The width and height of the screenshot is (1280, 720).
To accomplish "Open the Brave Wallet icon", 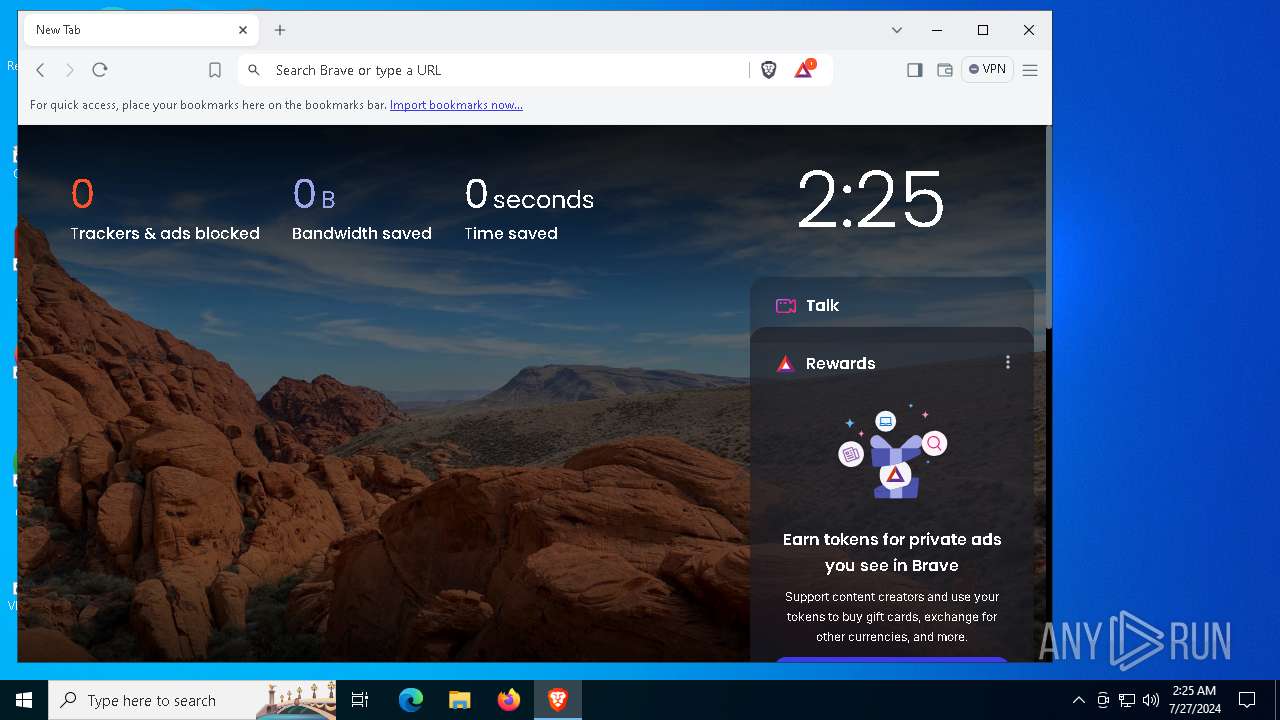I will (945, 70).
